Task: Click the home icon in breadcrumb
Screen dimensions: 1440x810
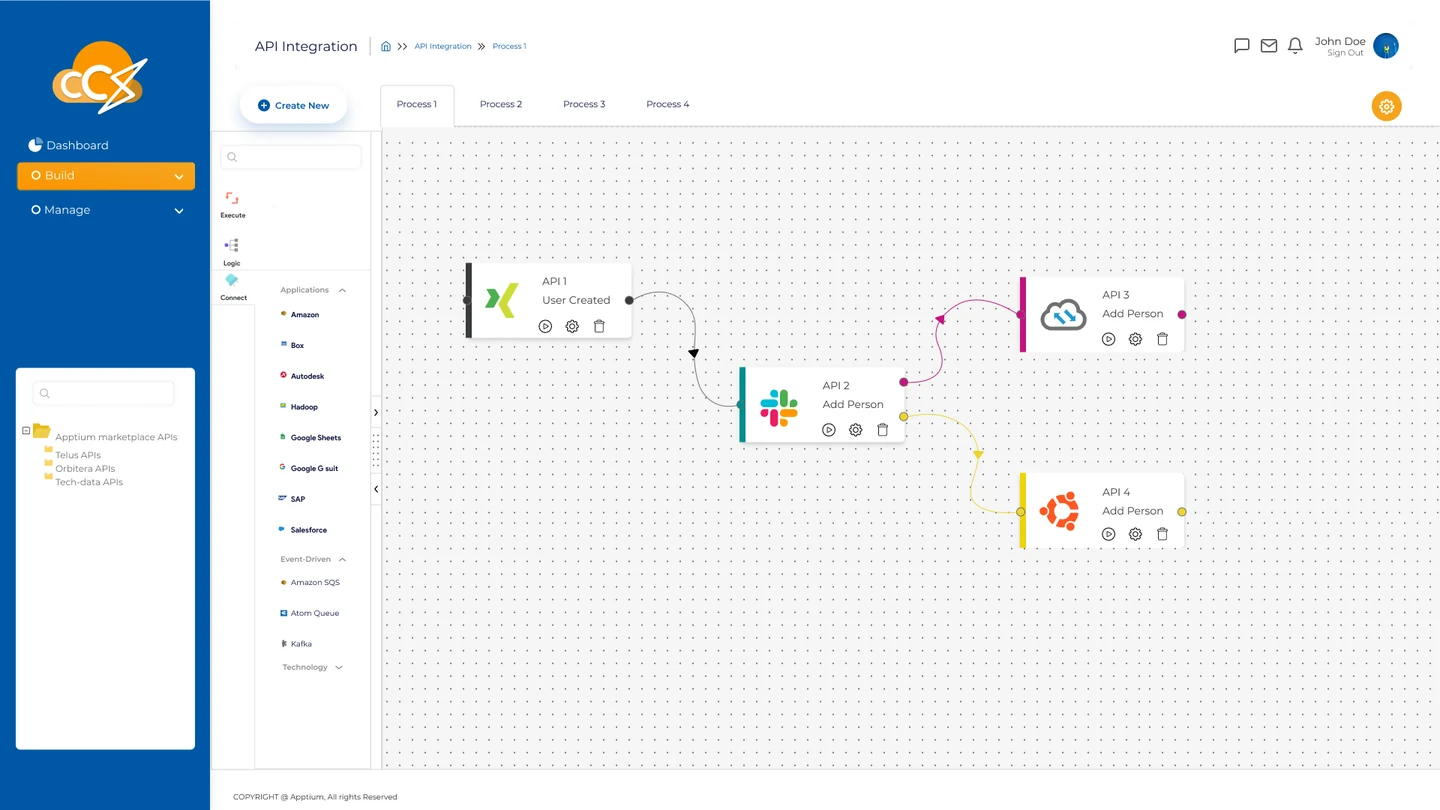Action: (x=386, y=46)
